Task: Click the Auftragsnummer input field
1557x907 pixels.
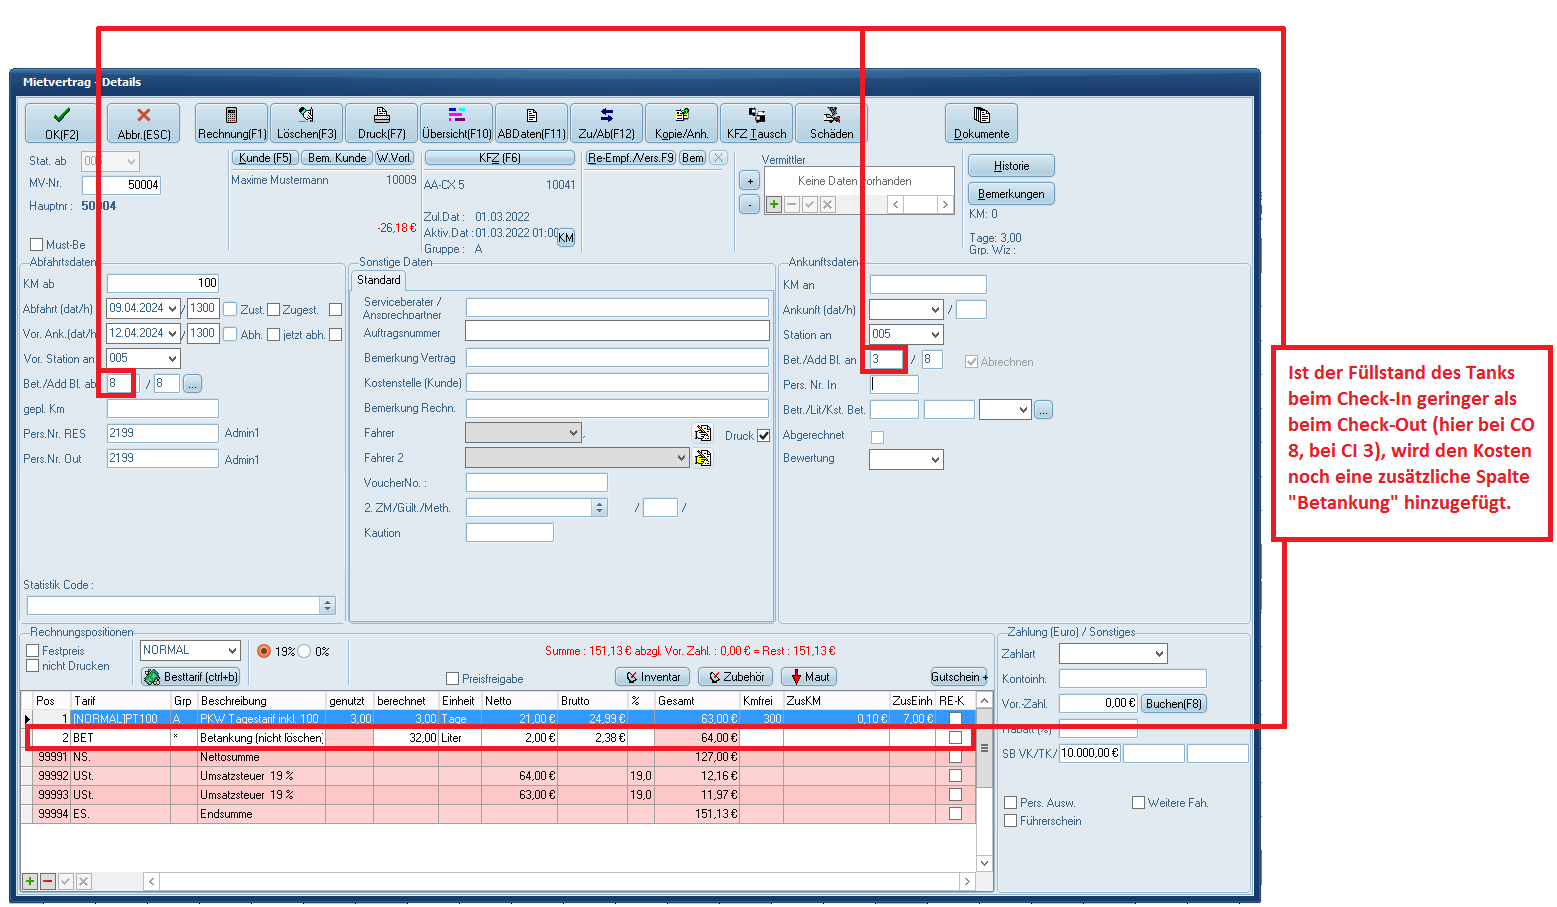Action: (x=616, y=332)
